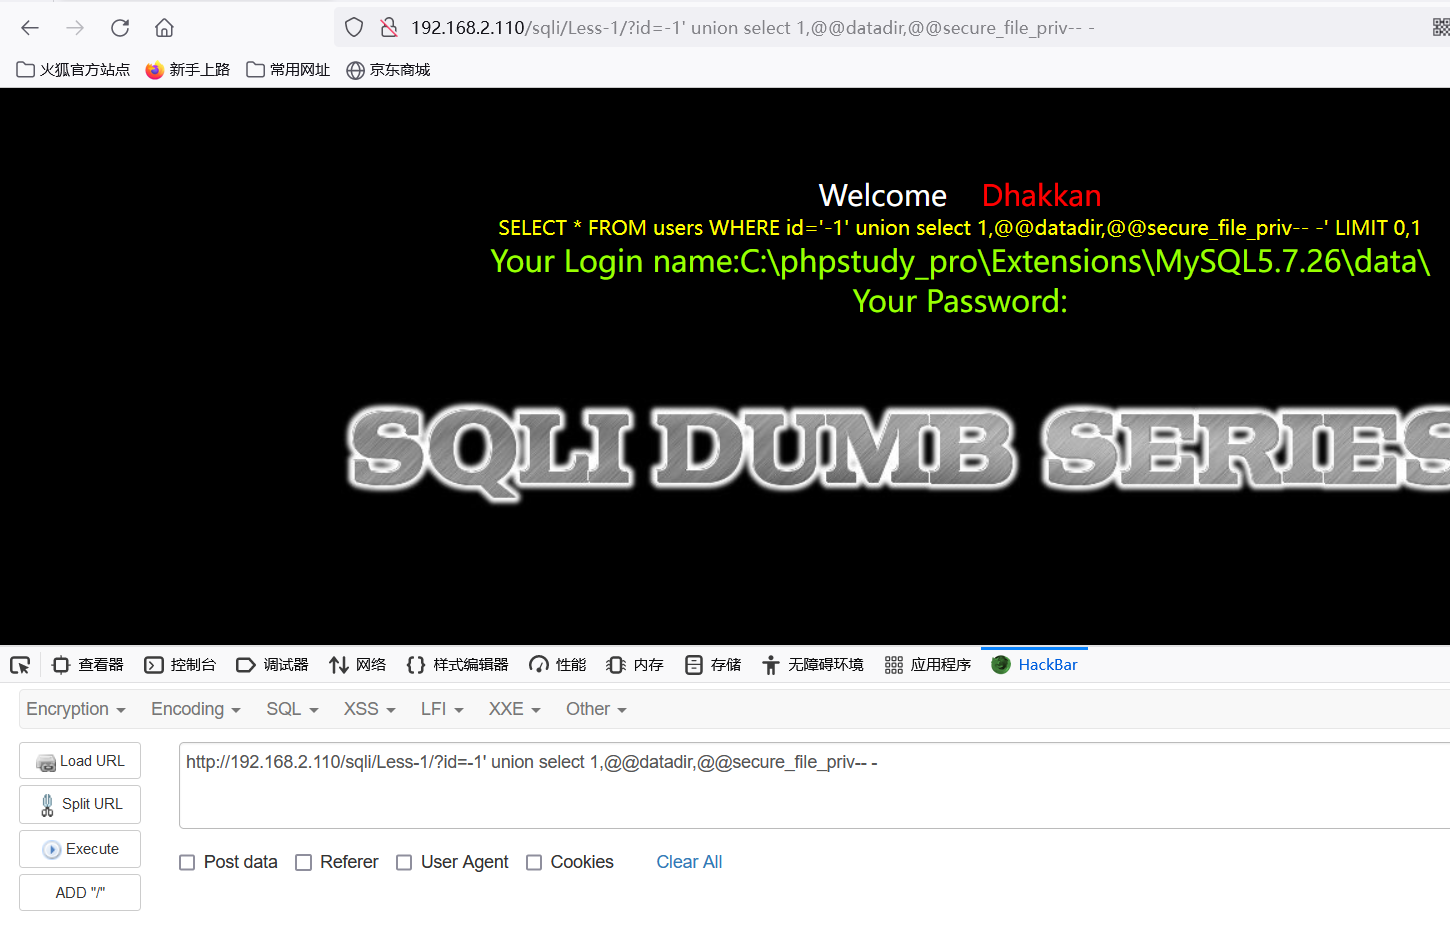The height and width of the screenshot is (943, 1450).
Task: Click the yellow SELECT * FROM users query text
Action: 959,228
